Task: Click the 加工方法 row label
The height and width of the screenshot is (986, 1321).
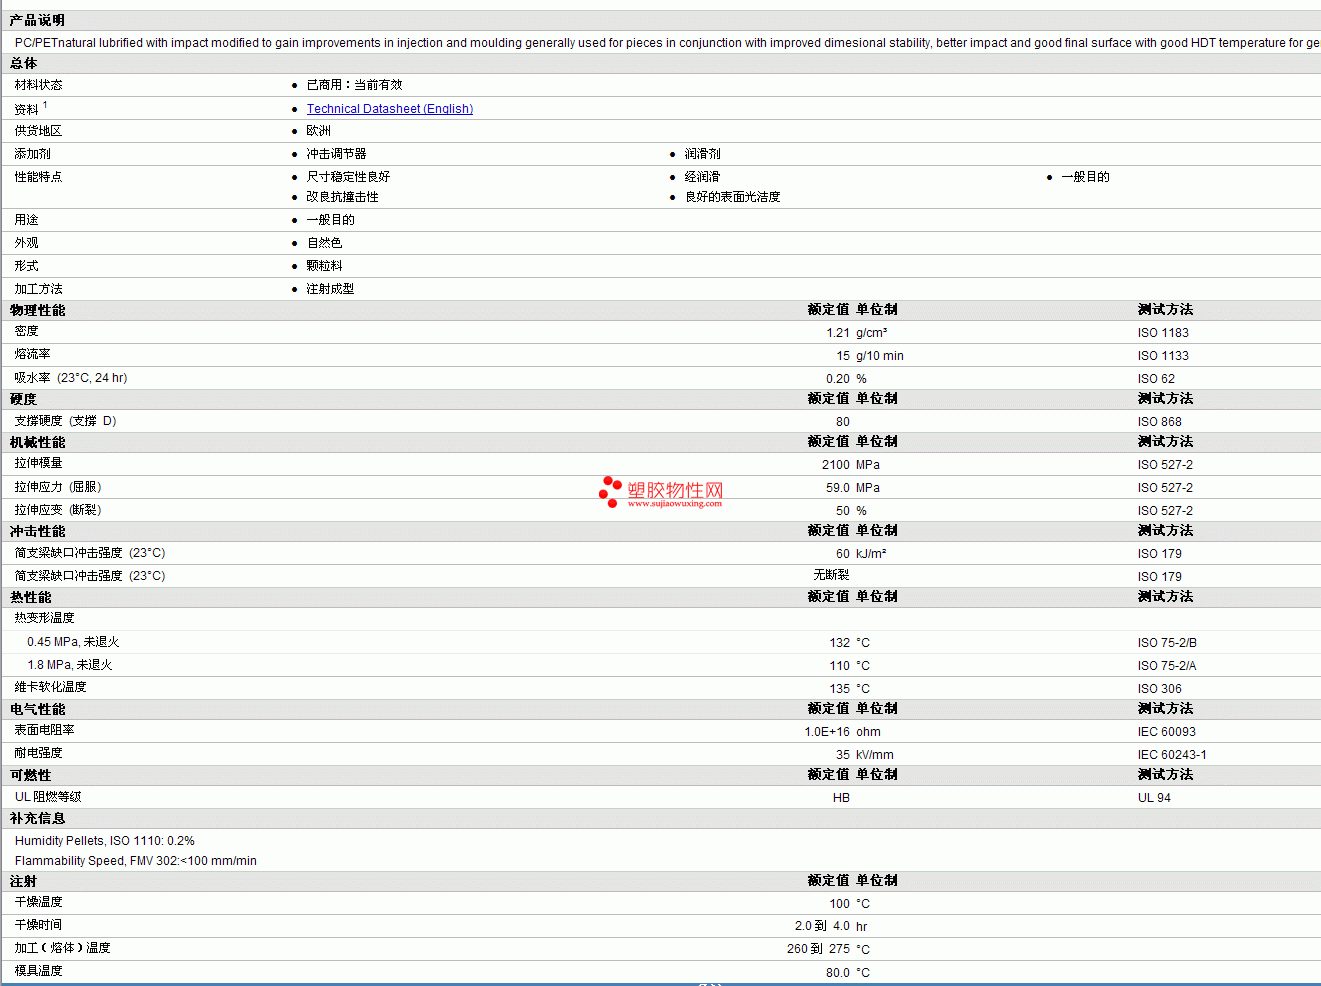Action: (39, 289)
